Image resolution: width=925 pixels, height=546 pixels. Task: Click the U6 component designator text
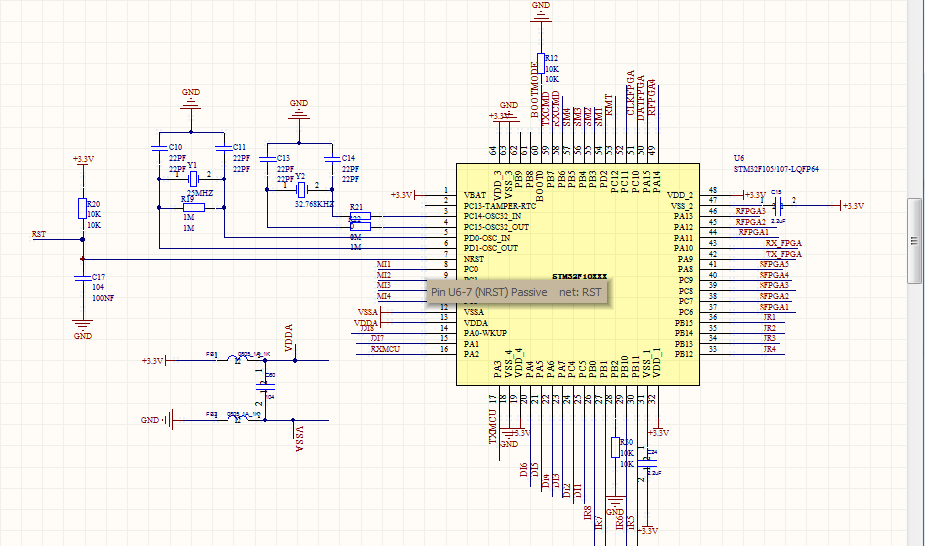coord(739,159)
